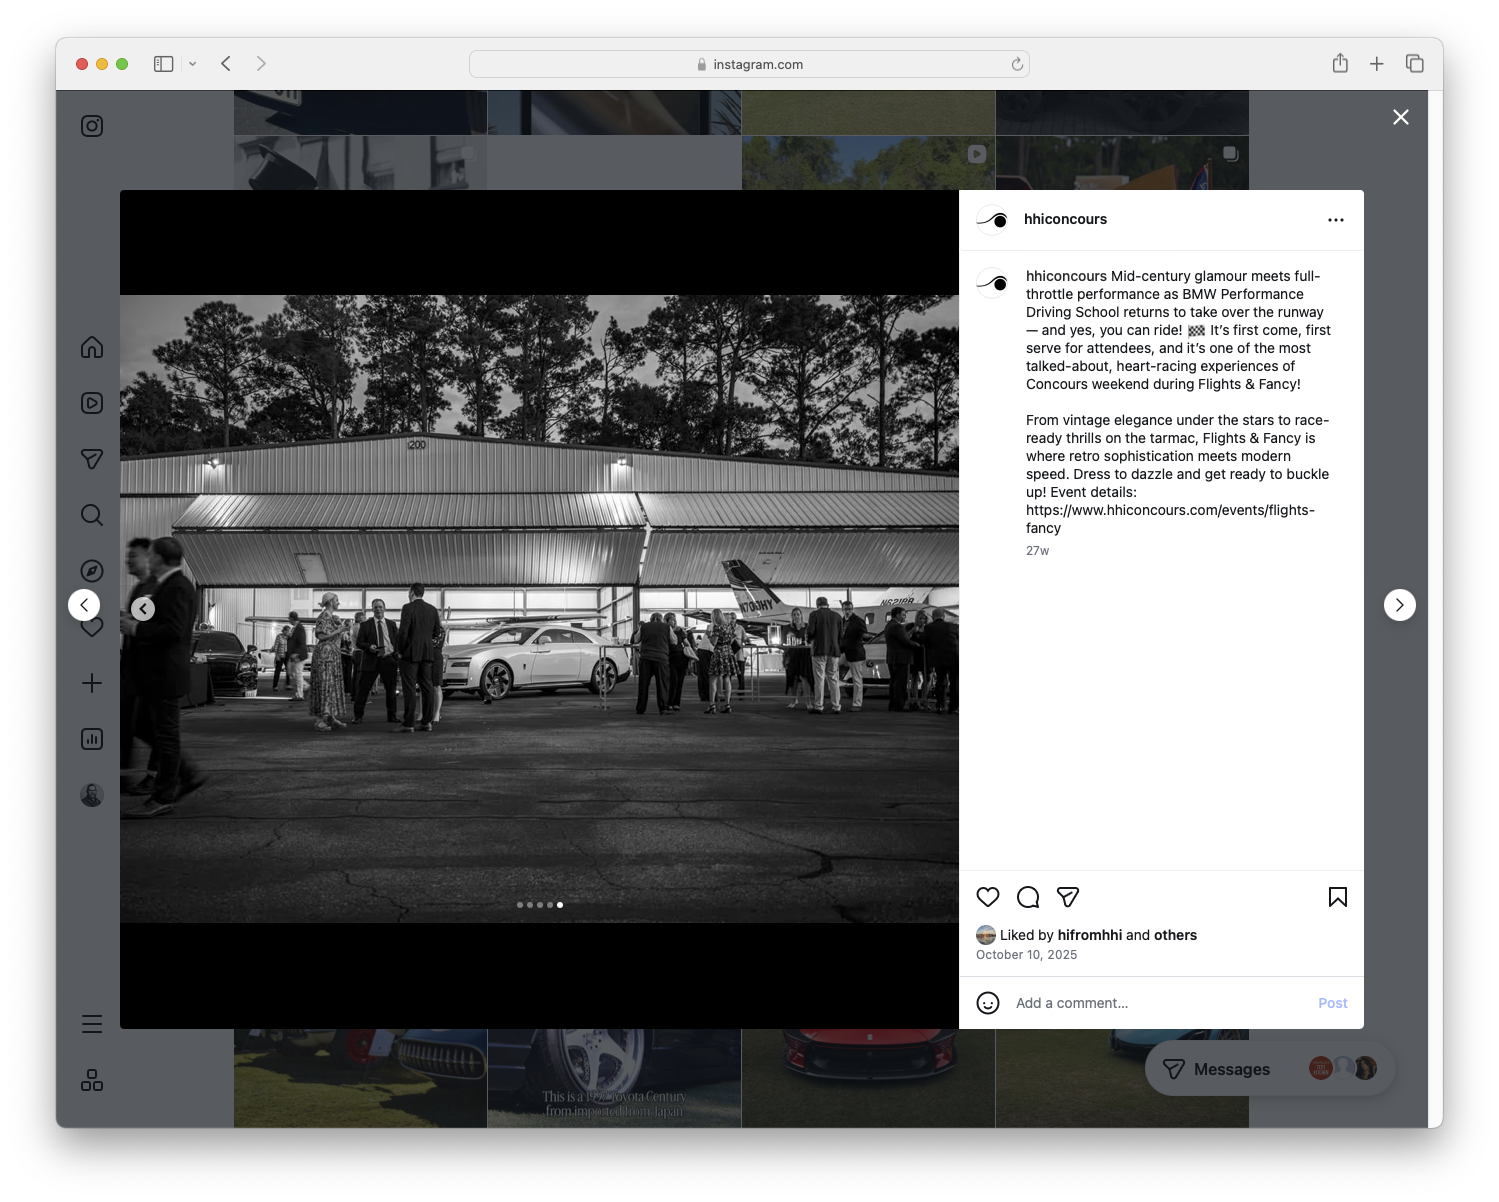Select the last carousel dot indicator
The height and width of the screenshot is (1202, 1499).
coord(560,904)
